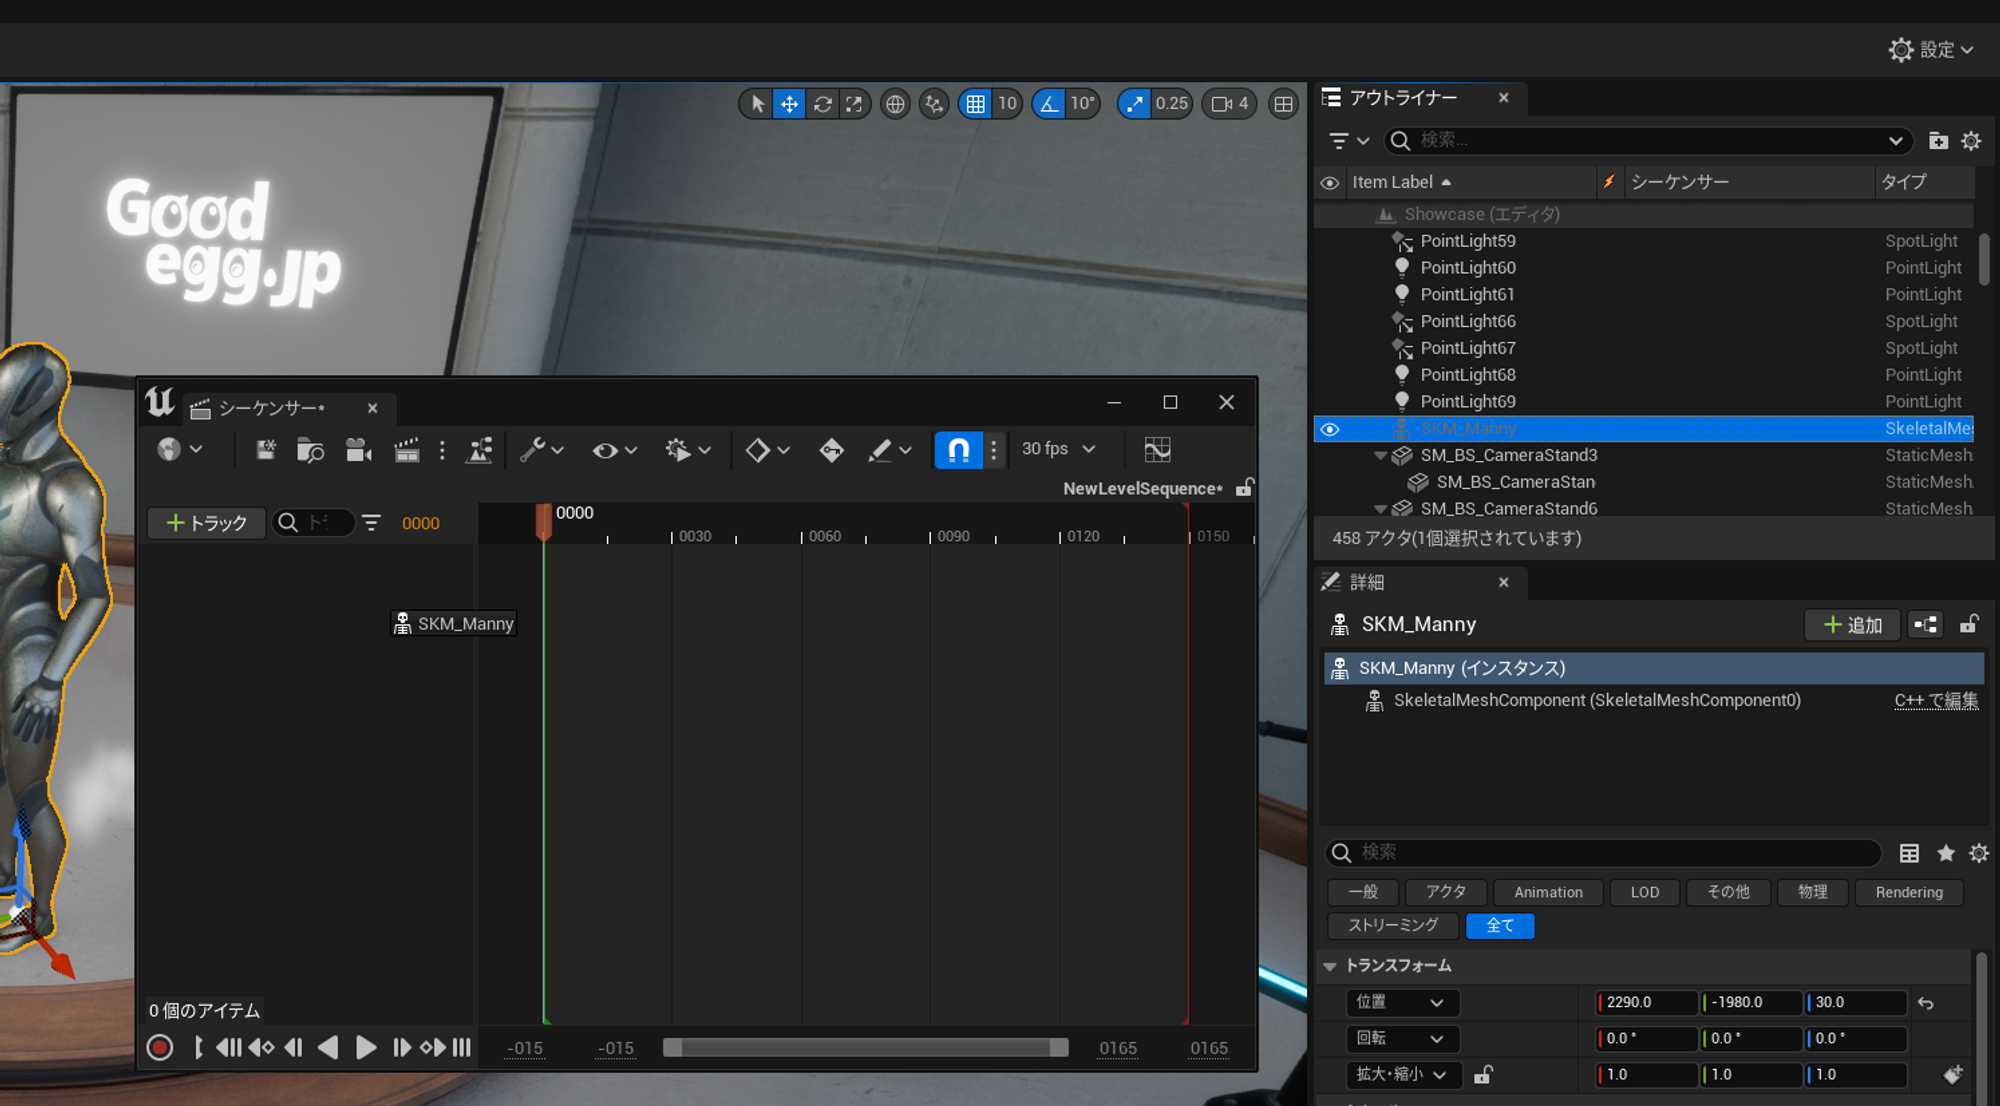Screen dimensions: 2000x1106
Task: Reset position to default arrow
Action: point(1926,1003)
